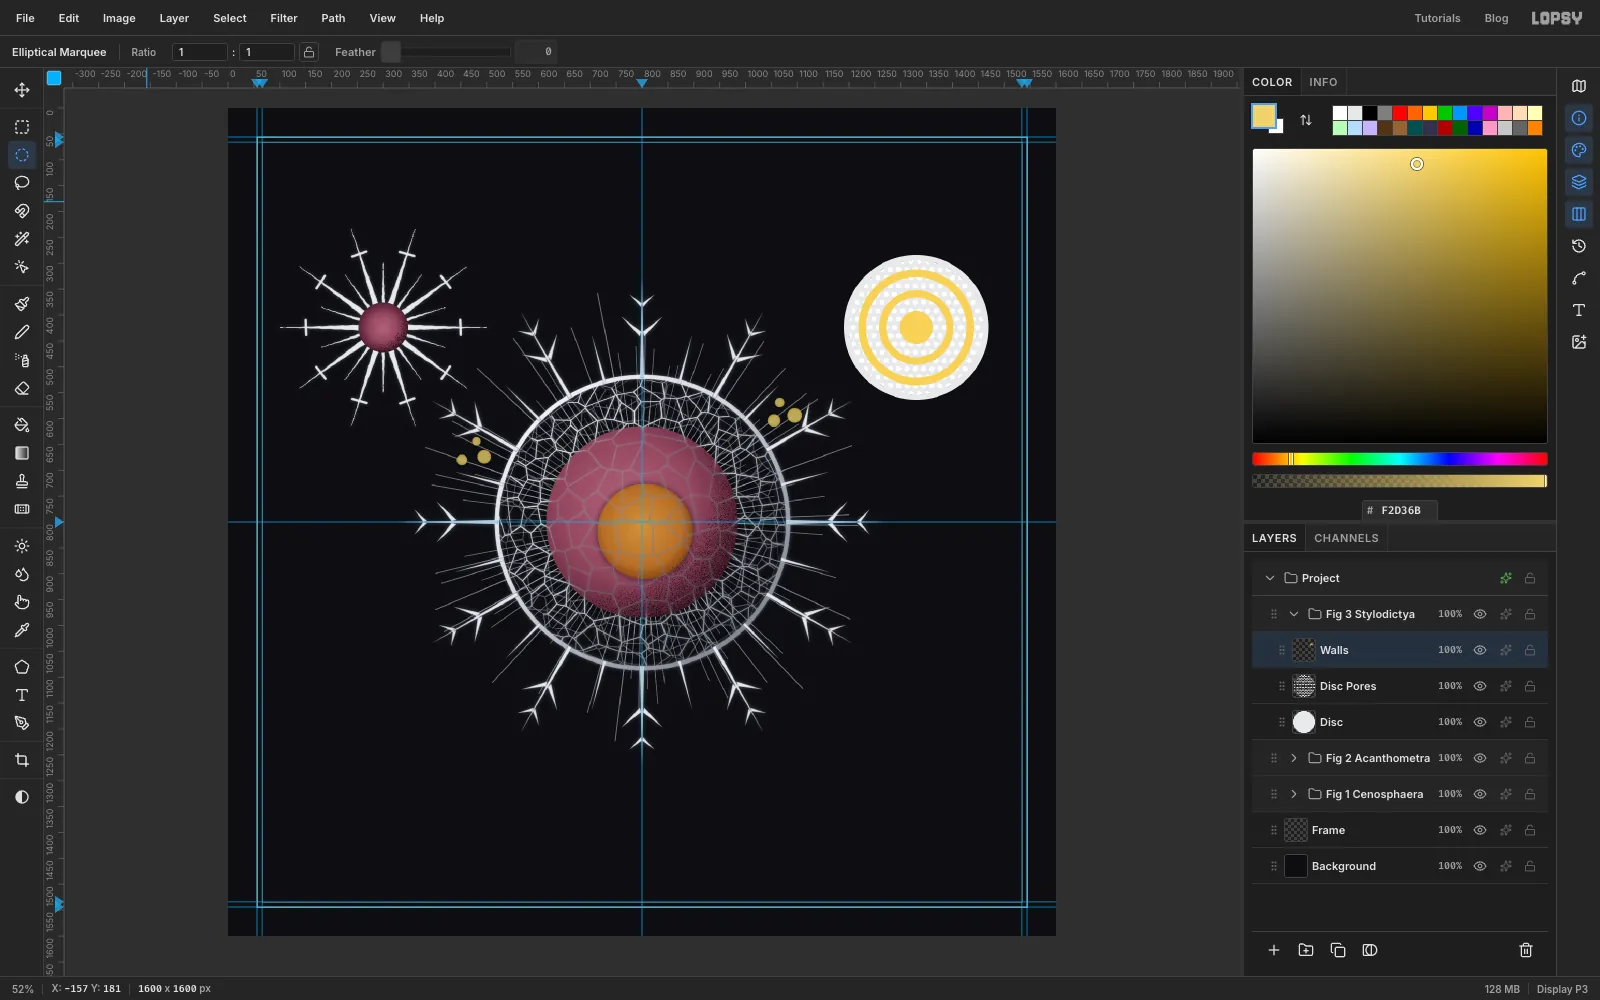Select the Disc layer thumbnail
This screenshot has width=1600, height=1000.
(1304, 722)
